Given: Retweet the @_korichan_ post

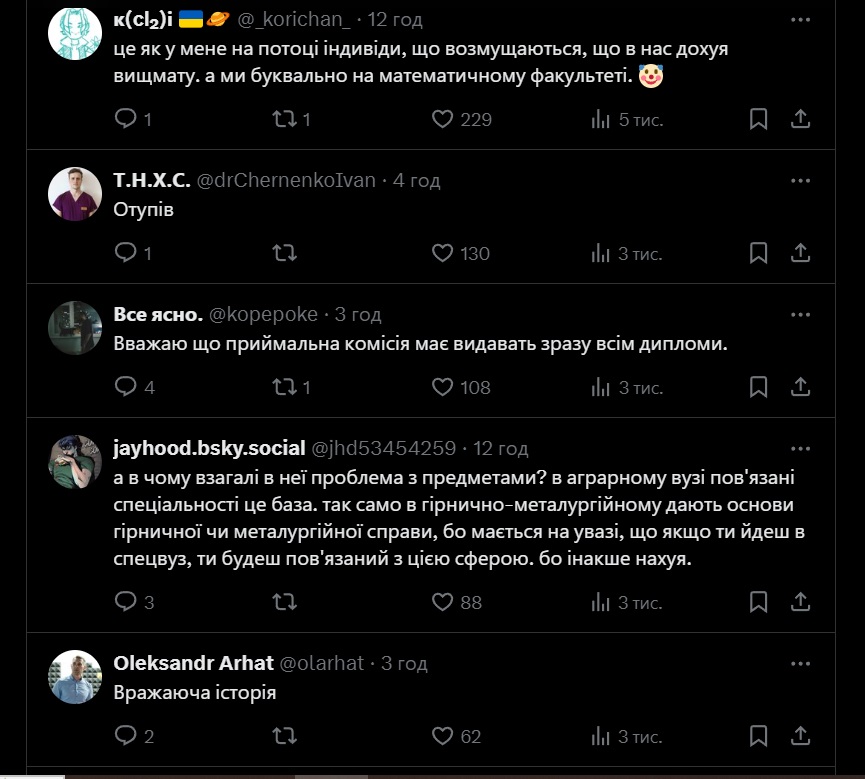Looking at the screenshot, I should [x=285, y=119].
